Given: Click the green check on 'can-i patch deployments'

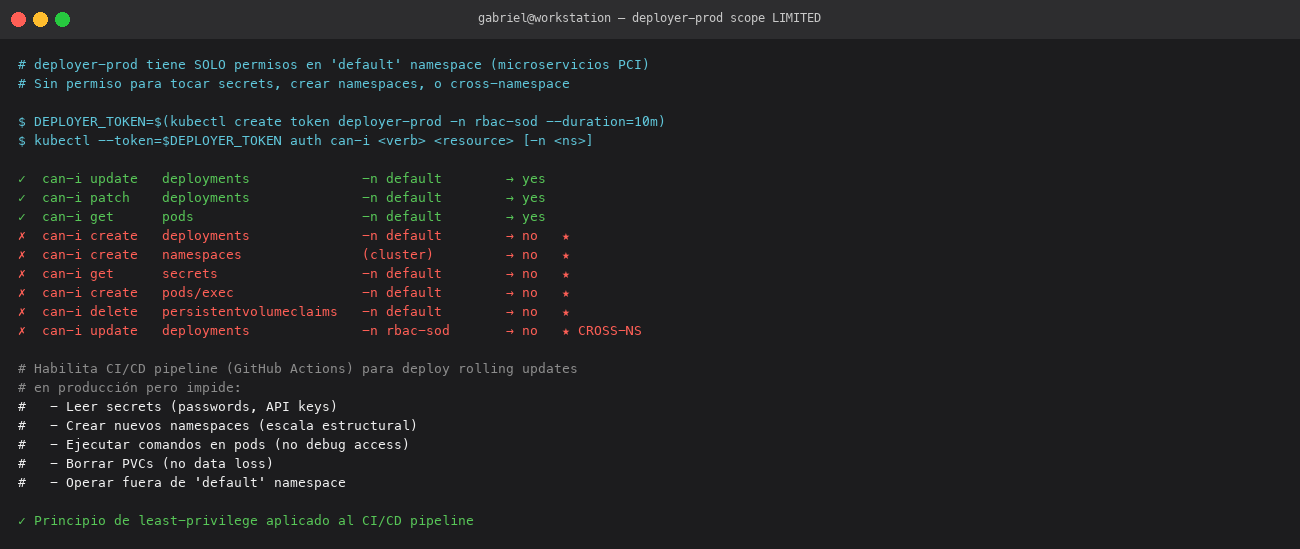Looking at the screenshot, I should [22, 198].
